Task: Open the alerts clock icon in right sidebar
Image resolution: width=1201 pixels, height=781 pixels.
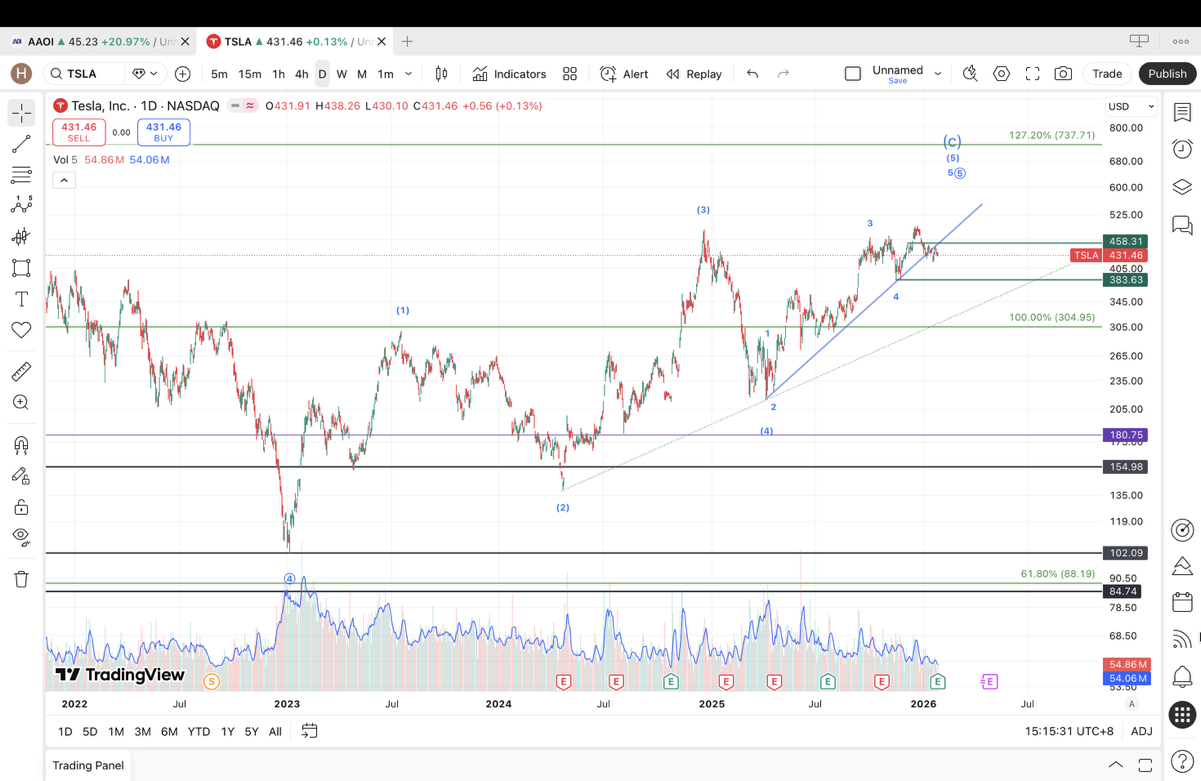Action: pos(1182,149)
